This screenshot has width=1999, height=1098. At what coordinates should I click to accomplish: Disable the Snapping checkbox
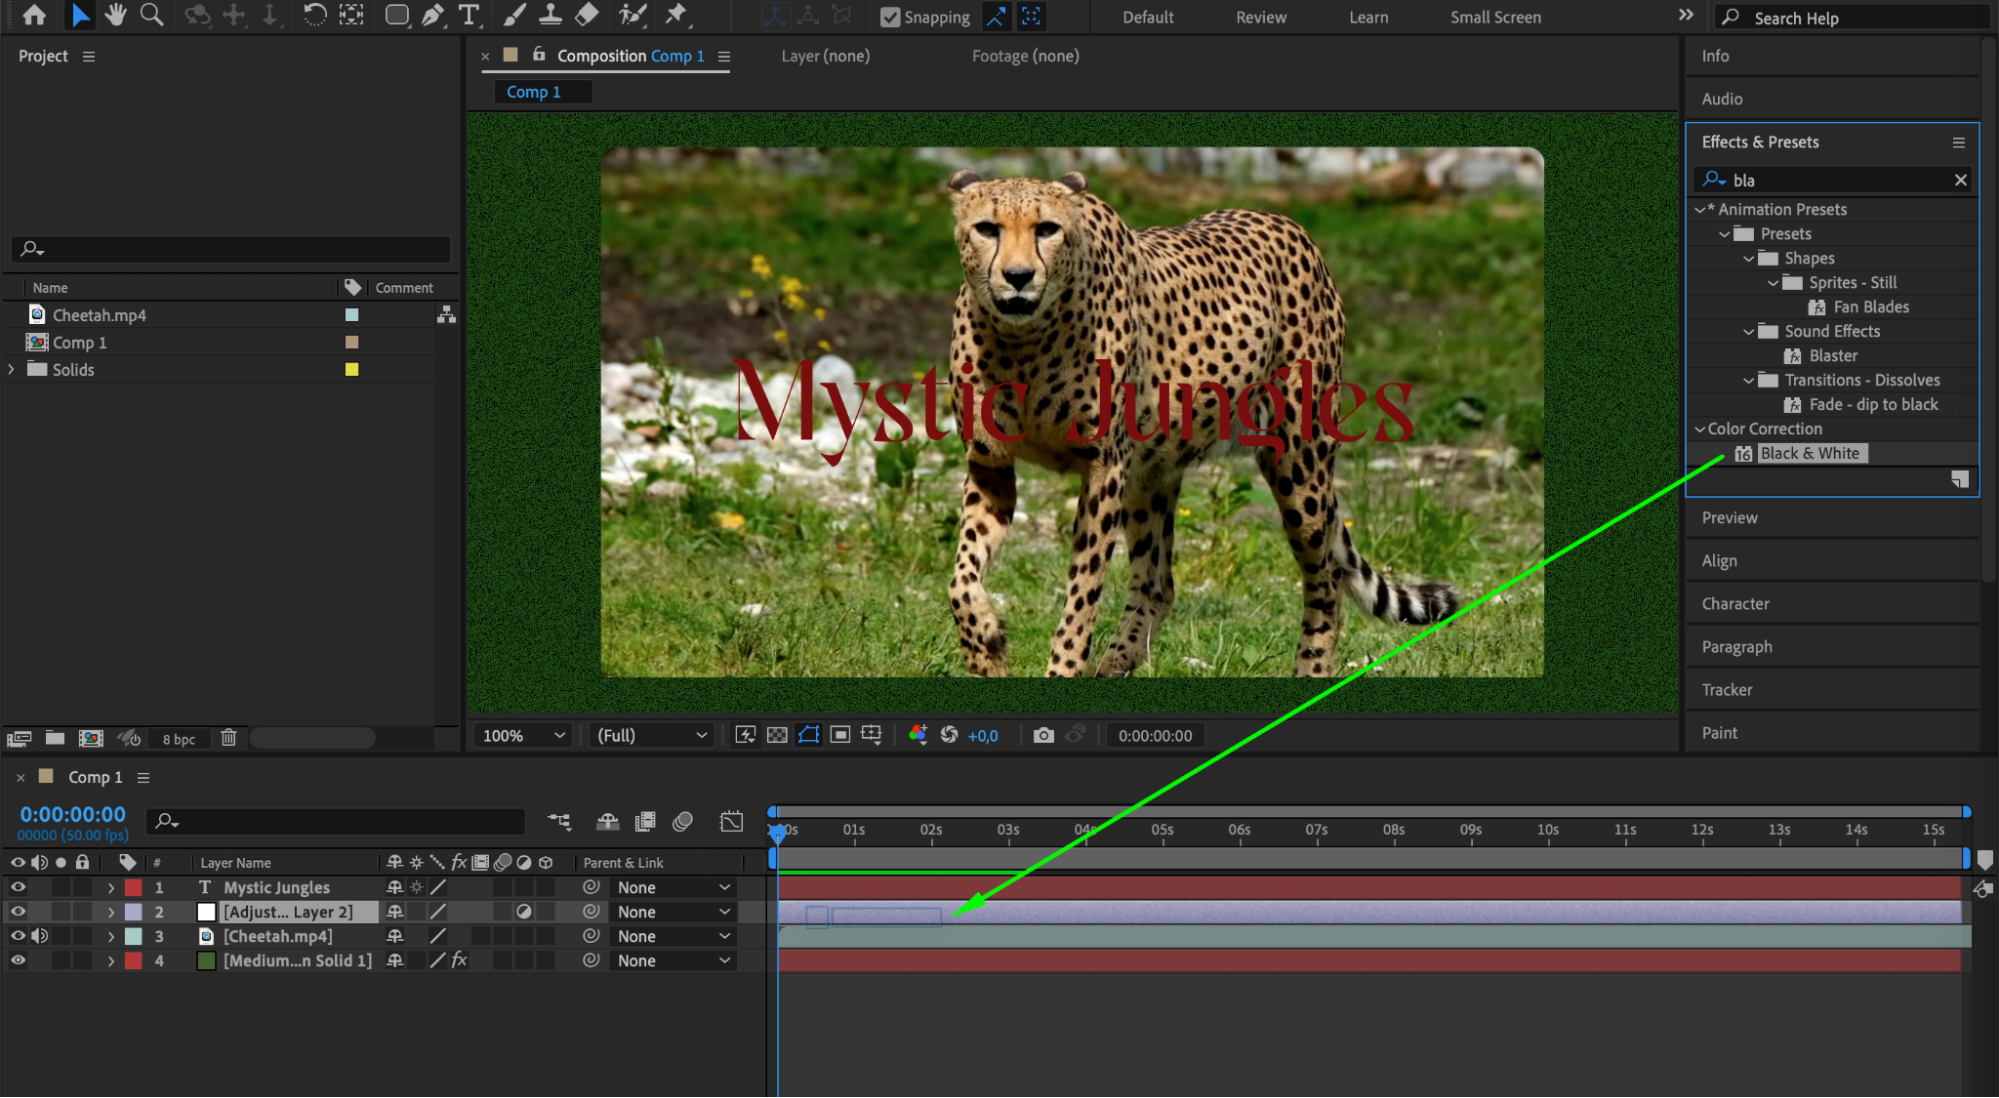[x=890, y=17]
